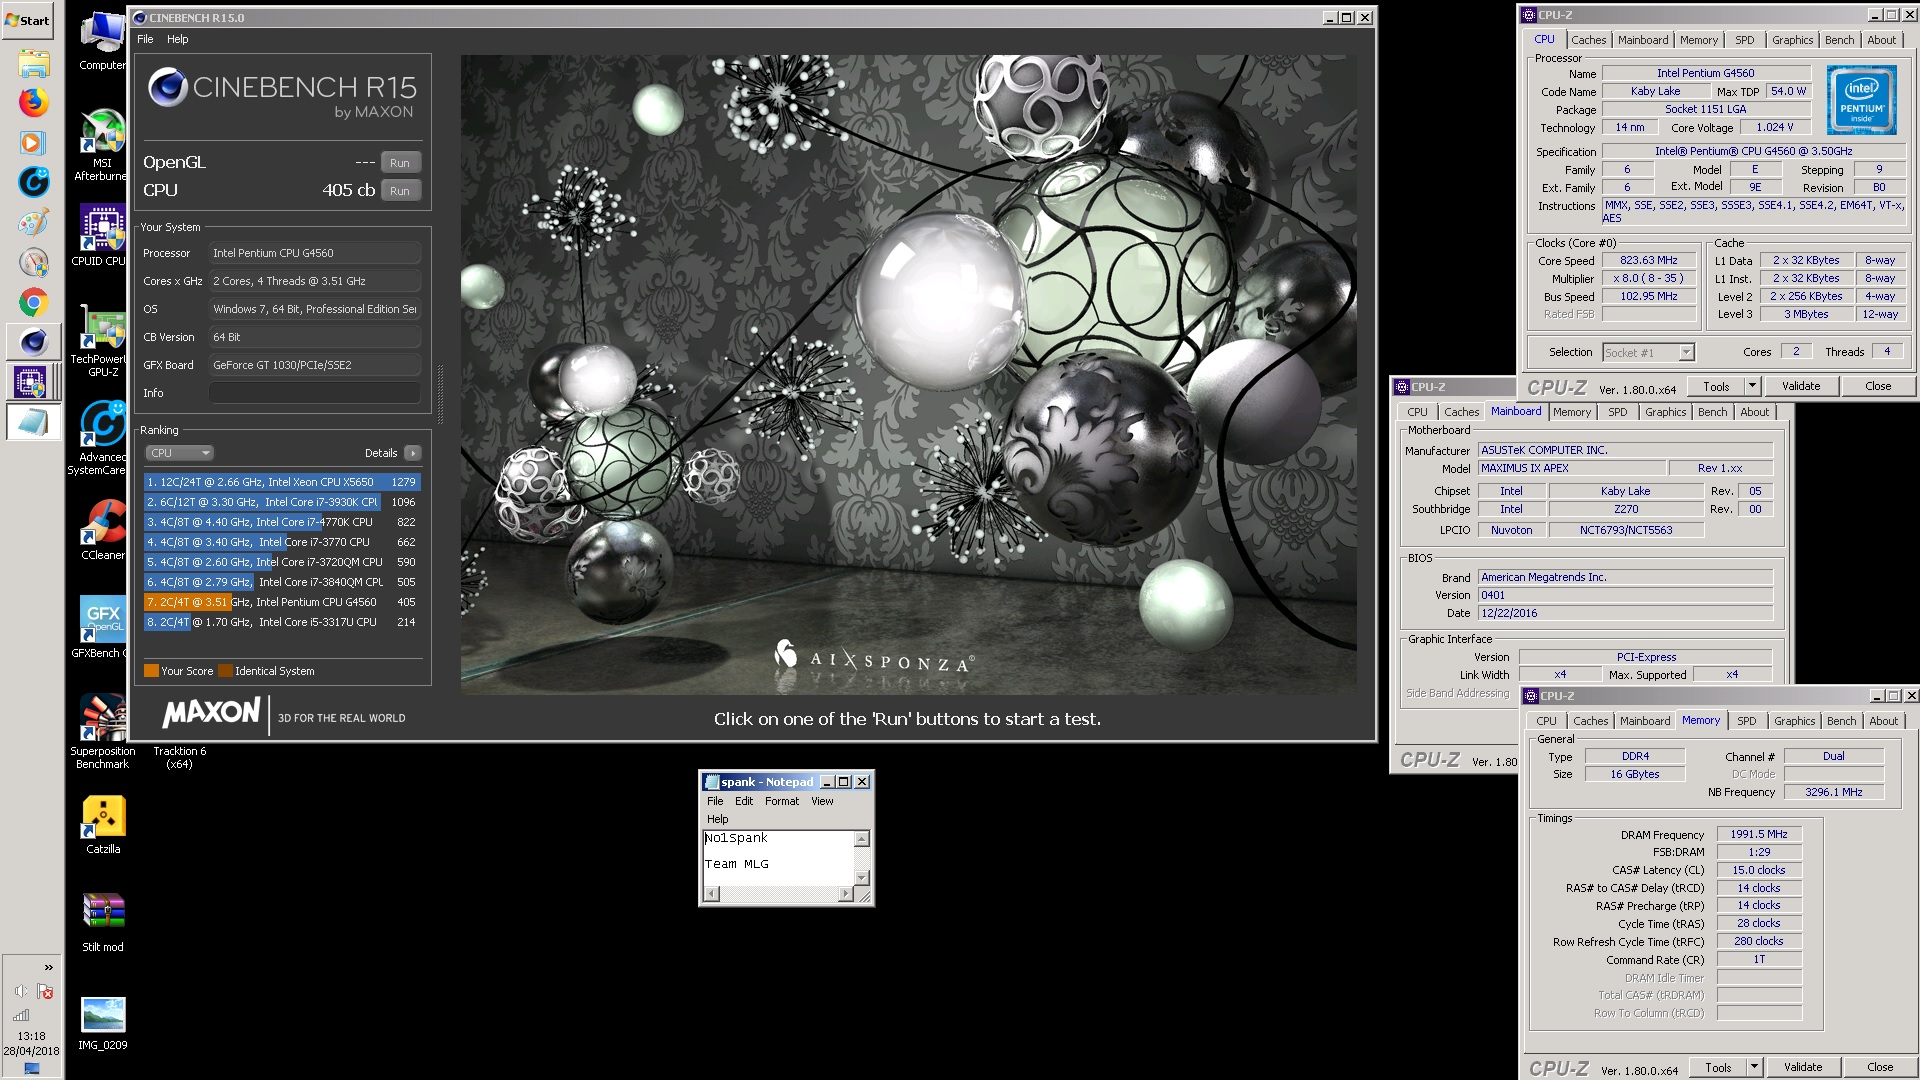The height and width of the screenshot is (1080, 1920).
Task: Click Your Score orange legend swatch
Action: point(151,671)
